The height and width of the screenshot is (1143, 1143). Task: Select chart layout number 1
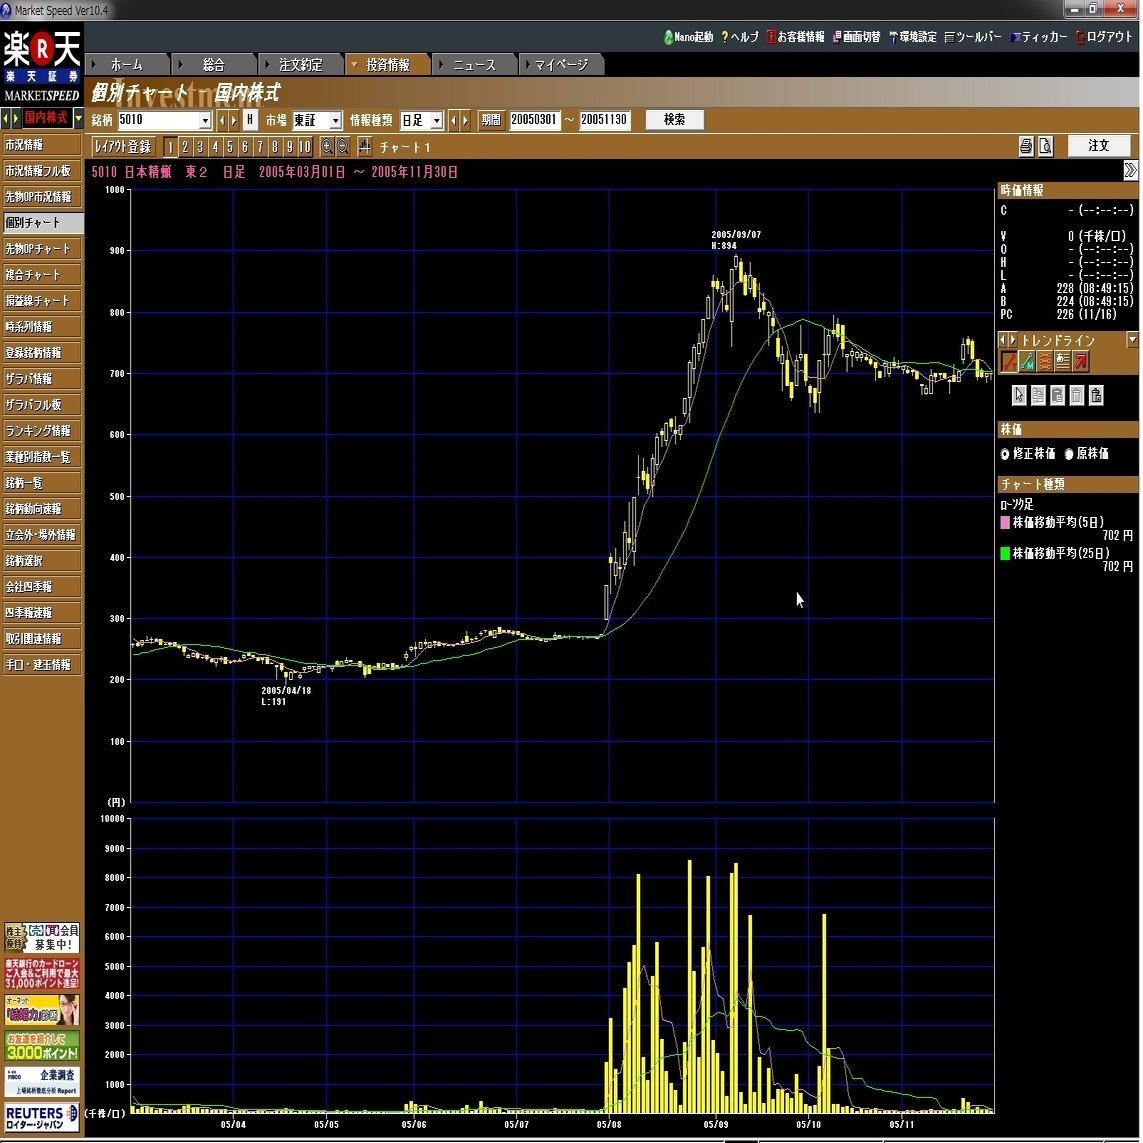pyautogui.click(x=170, y=147)
